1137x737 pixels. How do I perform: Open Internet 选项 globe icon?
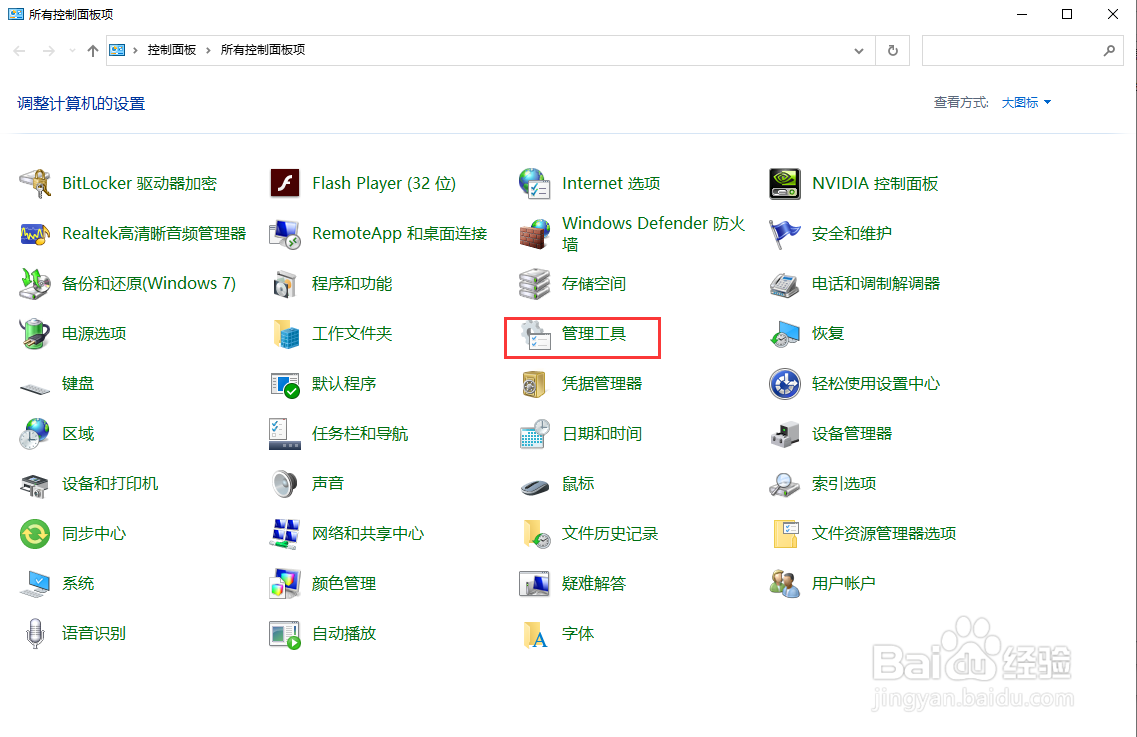pyautogui.click(x=534, y=184)
